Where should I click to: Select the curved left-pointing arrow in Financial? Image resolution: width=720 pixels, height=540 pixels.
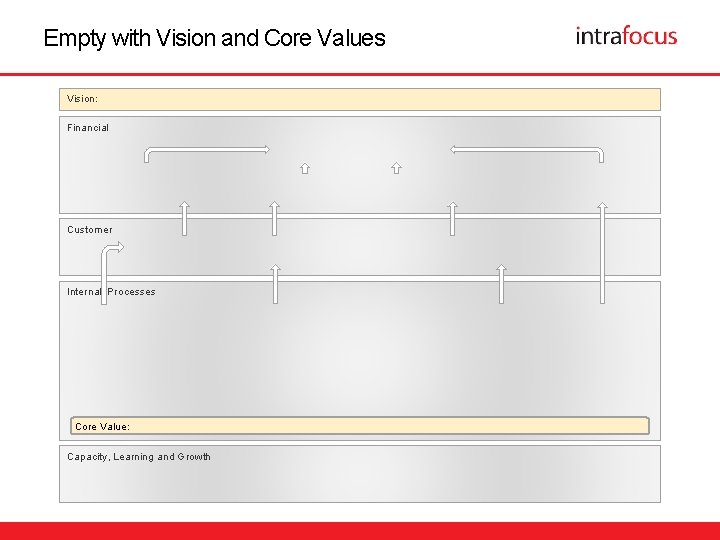click(x=527, y=150)
